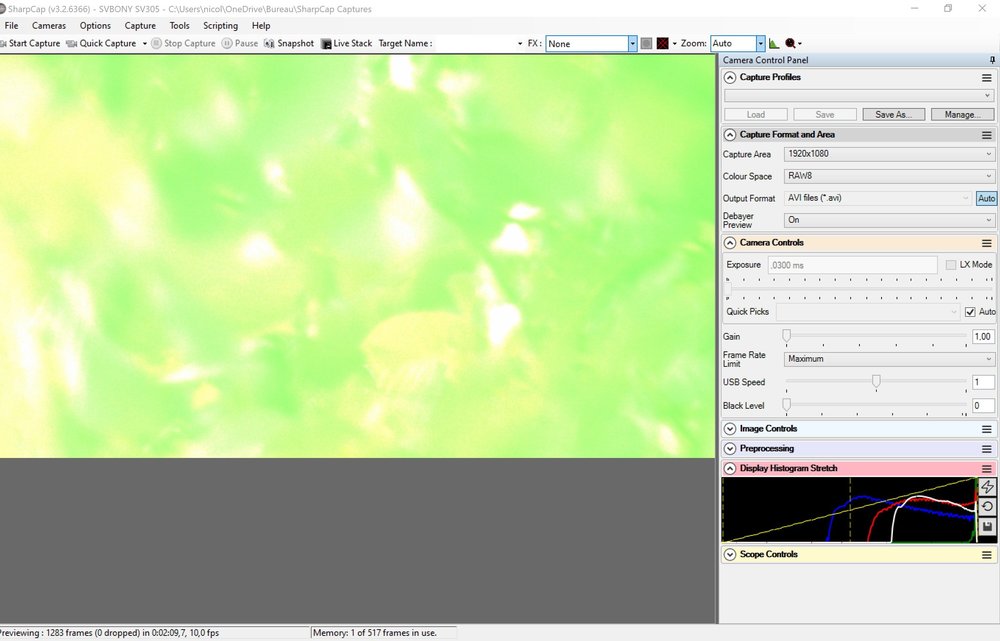Open the Options menu

[x=95, y=26]
